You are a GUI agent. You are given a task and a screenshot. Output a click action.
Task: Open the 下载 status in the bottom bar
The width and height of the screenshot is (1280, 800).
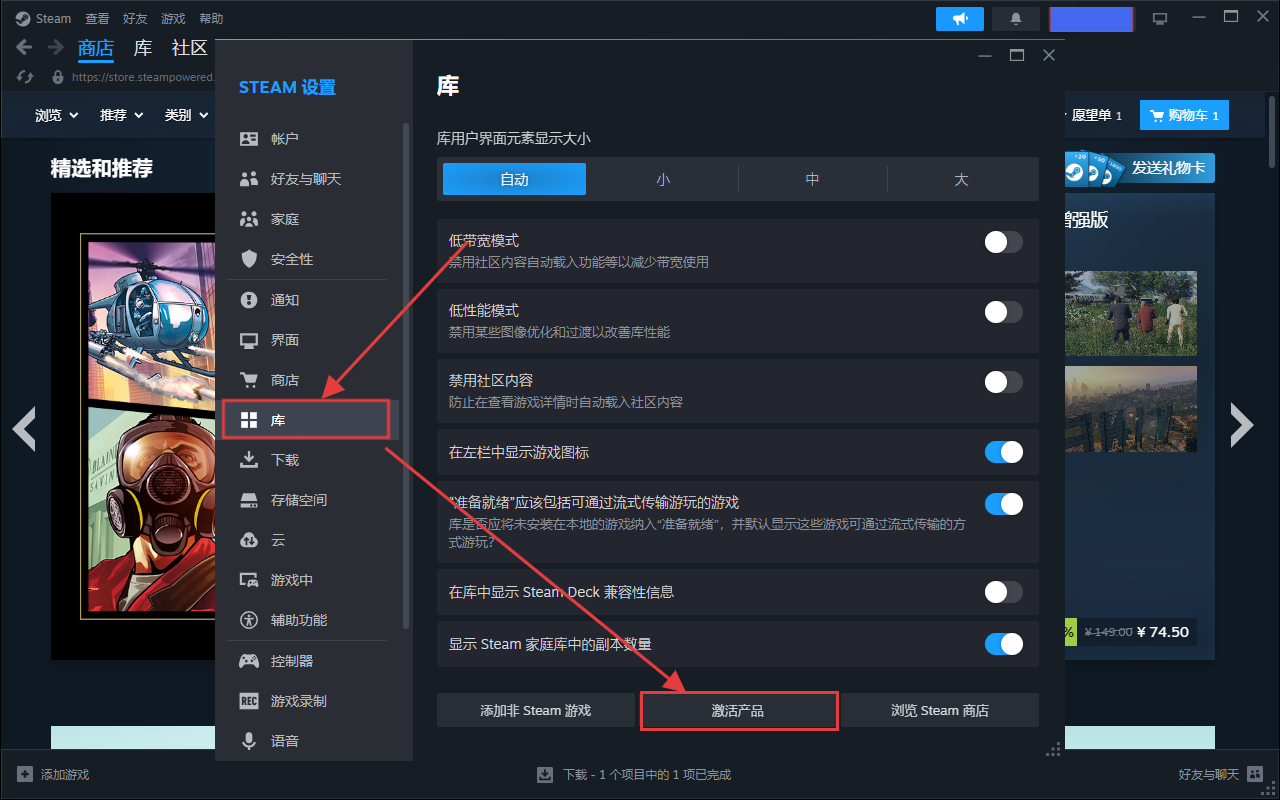634,774
